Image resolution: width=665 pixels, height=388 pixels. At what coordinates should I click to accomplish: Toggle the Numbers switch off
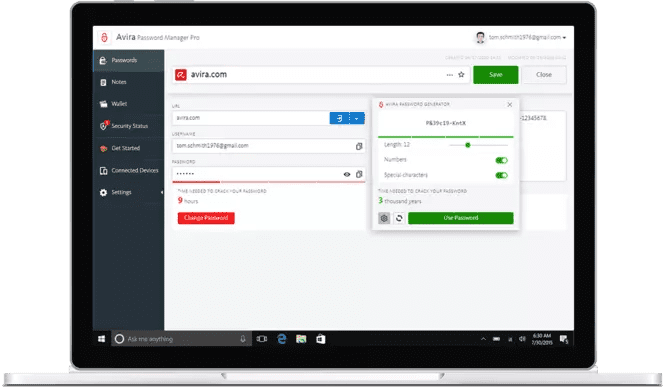tap(501, 160)
